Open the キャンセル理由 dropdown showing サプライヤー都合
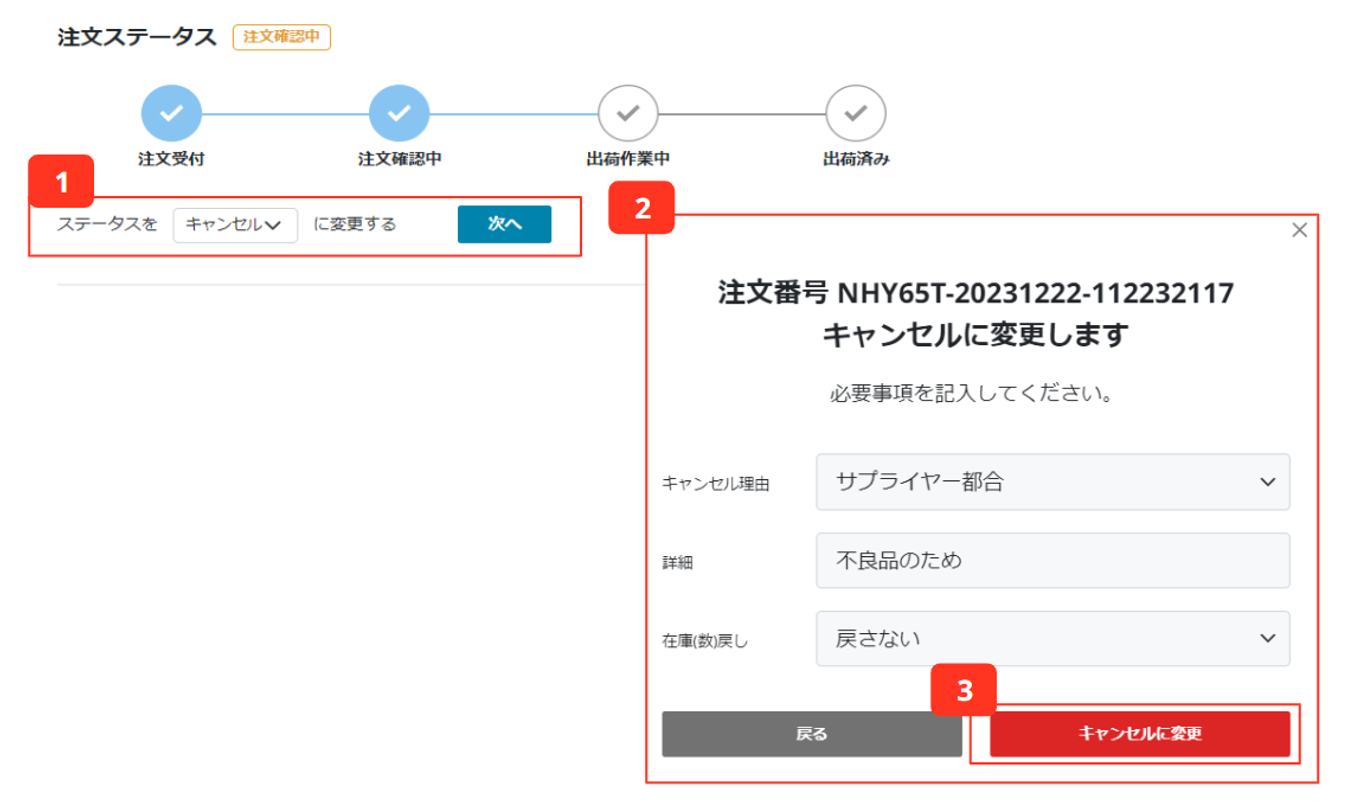Viewport: 1360px width, 809px height. coord(1053,482)
